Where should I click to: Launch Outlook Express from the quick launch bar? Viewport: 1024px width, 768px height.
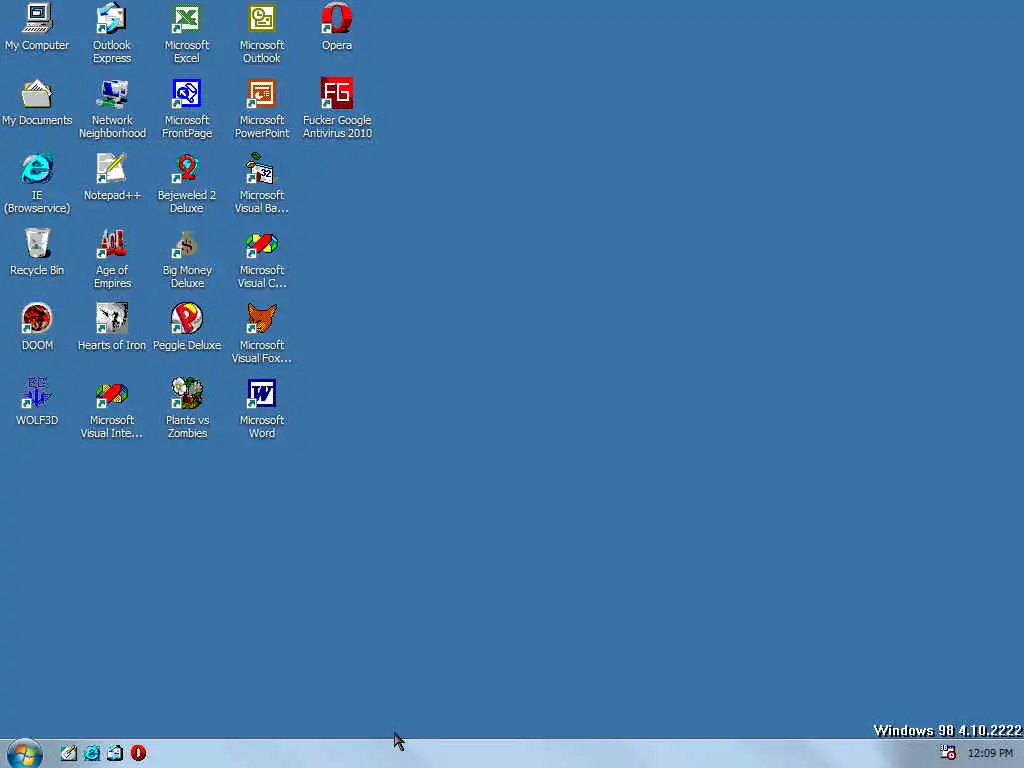pos(115,753)
